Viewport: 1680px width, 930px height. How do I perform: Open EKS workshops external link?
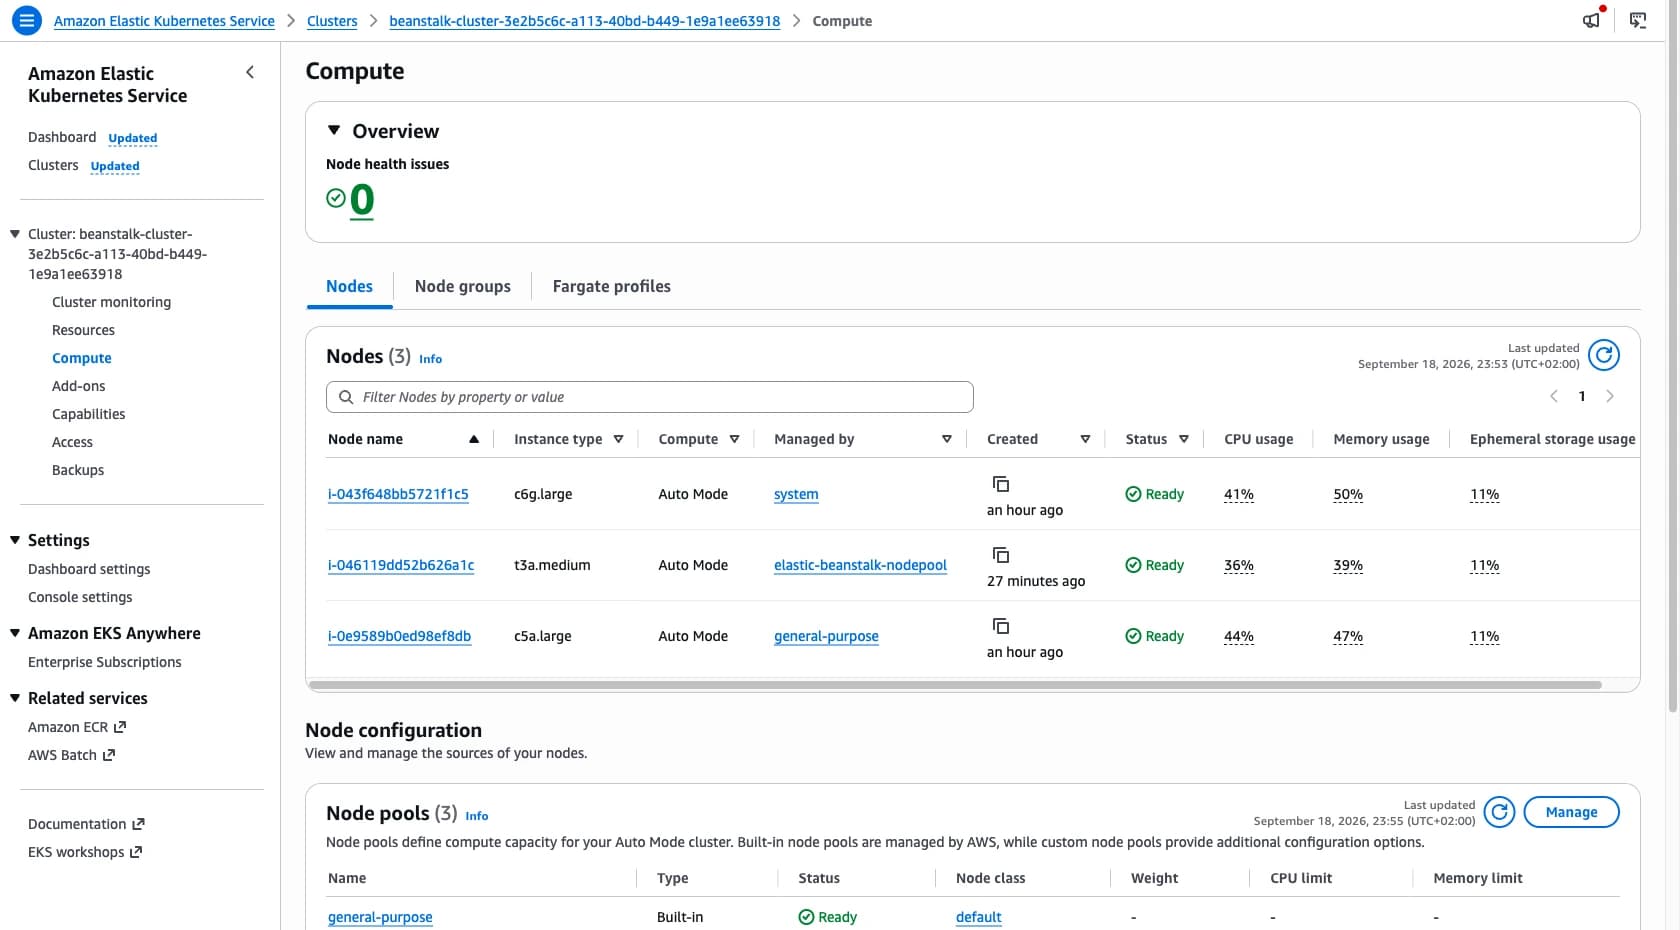[85, 852]
